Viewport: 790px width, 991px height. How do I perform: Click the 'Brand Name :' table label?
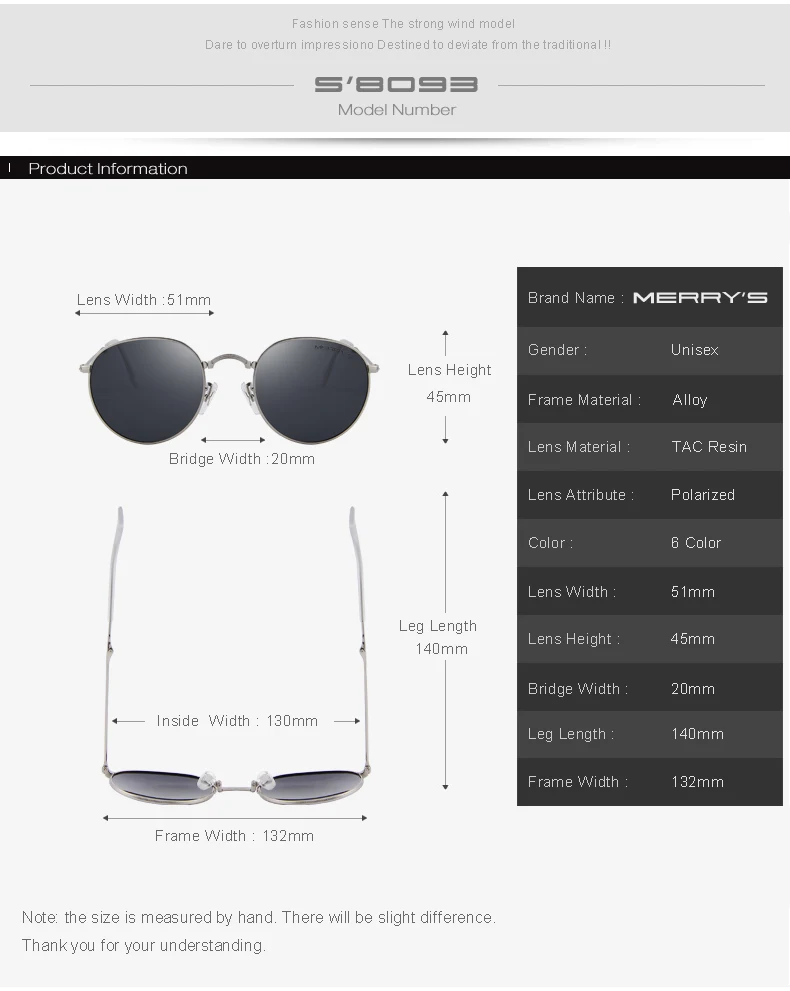pos(576,298)
